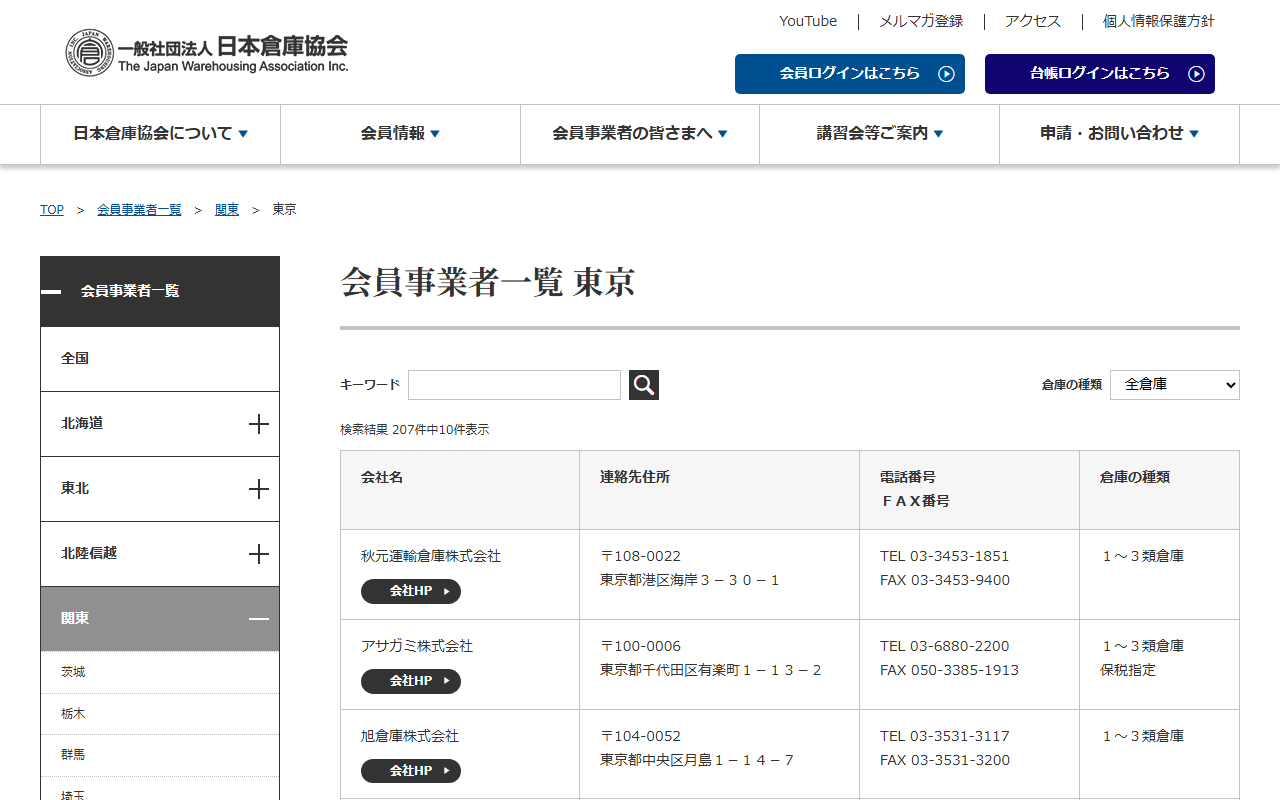
Task: Click address 東京都港区海岸3-30-1
Action: (690, 580)
